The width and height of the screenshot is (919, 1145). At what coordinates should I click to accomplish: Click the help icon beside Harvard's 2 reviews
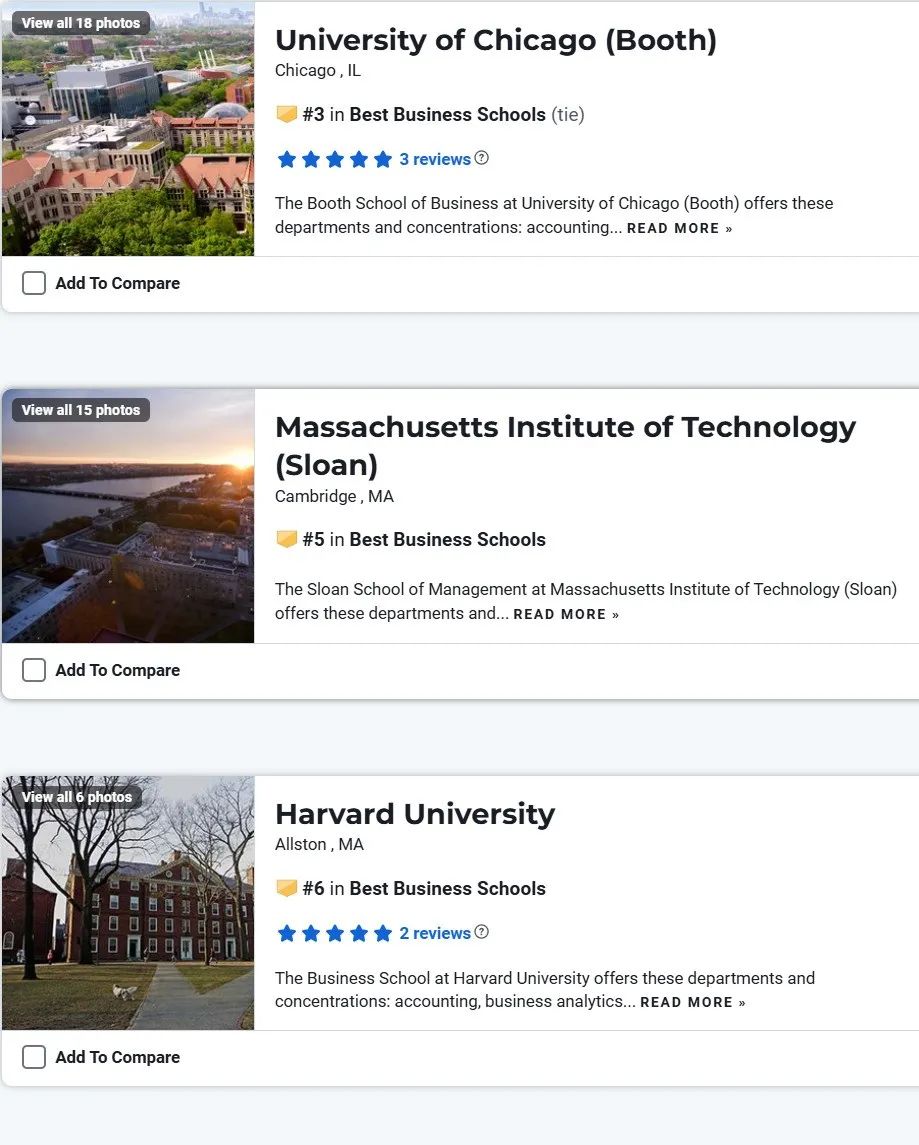click(x=481, y=932)
